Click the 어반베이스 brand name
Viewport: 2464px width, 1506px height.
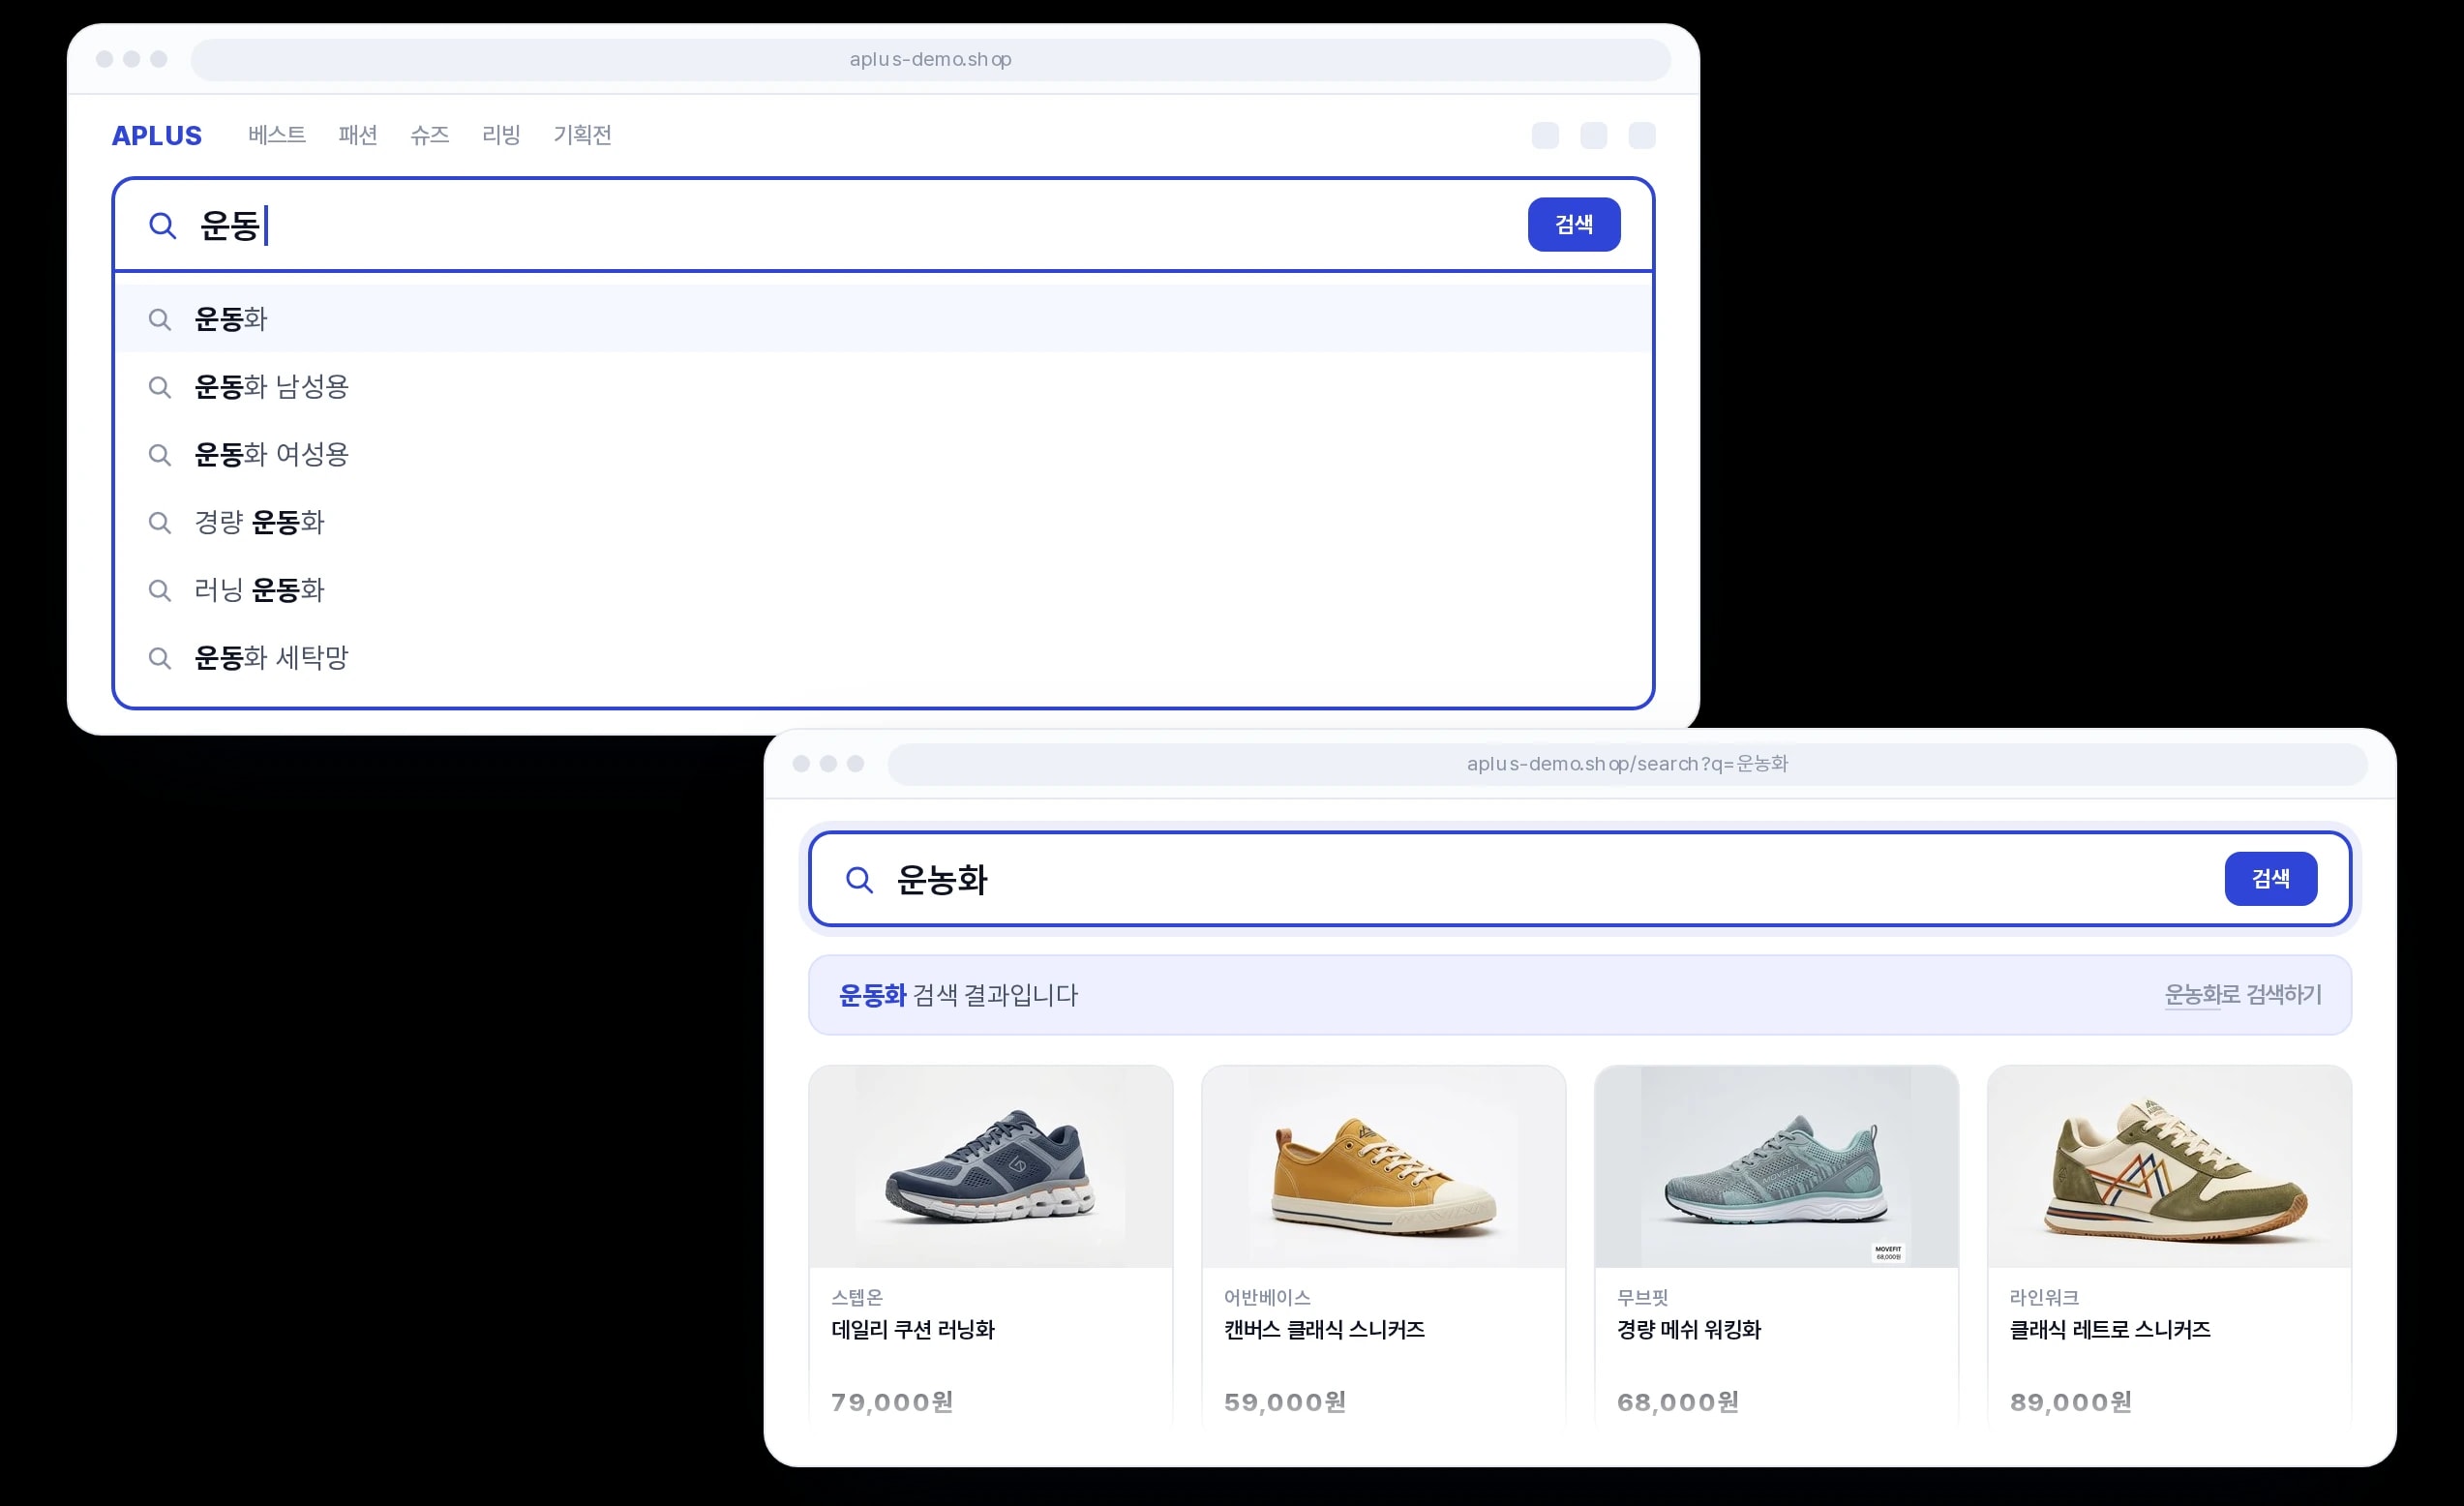[x=1268, y=1298]
